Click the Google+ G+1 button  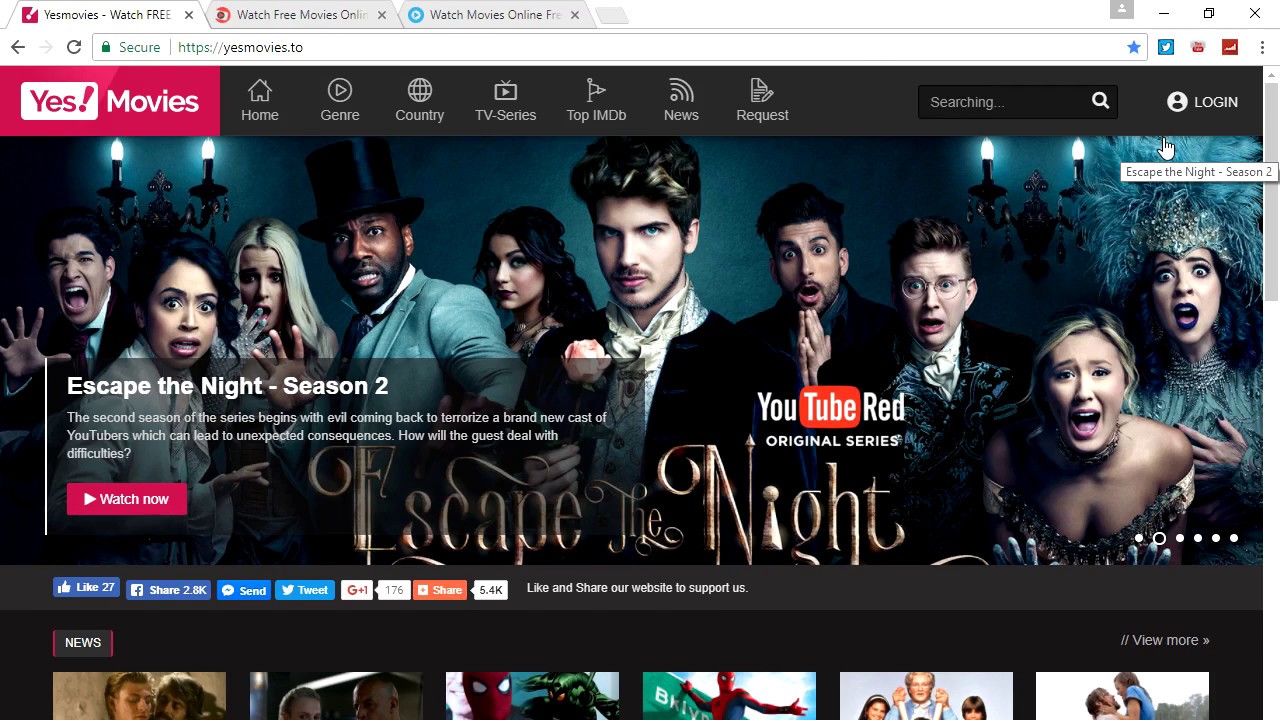(357, 590)
